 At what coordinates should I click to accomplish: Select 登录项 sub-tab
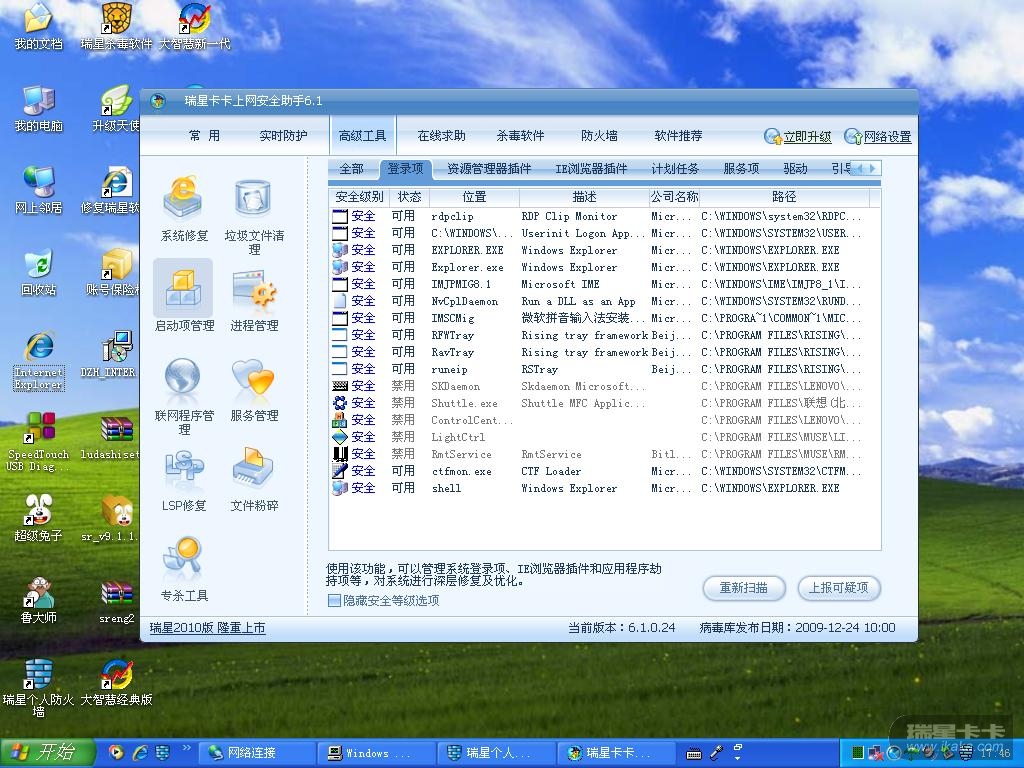pyautogui.click(x=405, y=168)
